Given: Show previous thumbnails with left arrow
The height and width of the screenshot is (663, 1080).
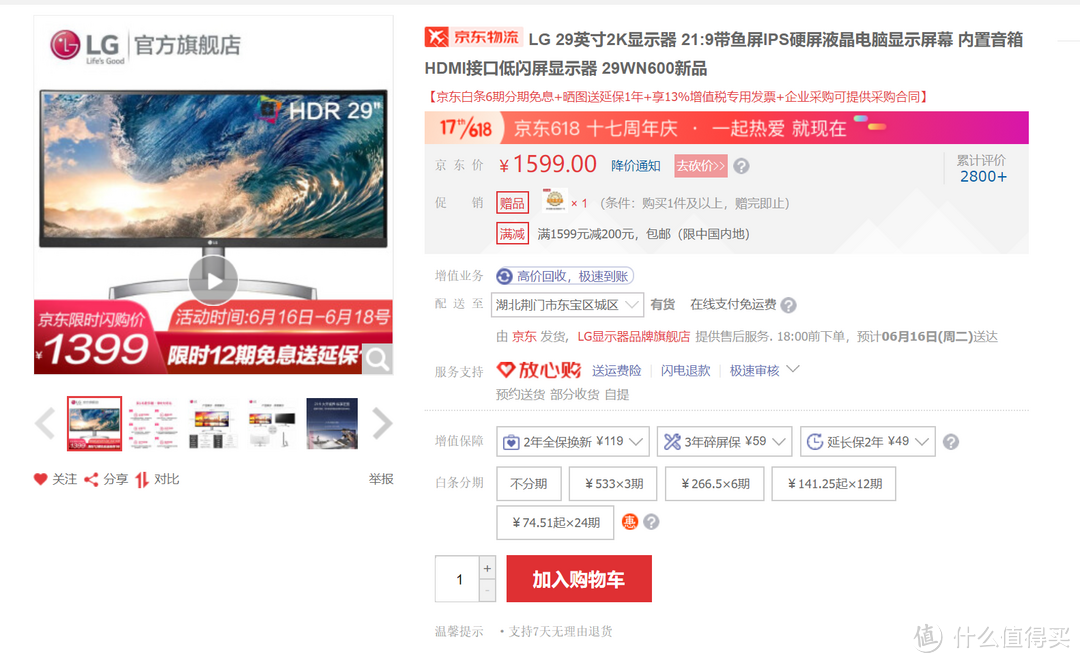Looking at the screenshot, I should tap(45, 423).
